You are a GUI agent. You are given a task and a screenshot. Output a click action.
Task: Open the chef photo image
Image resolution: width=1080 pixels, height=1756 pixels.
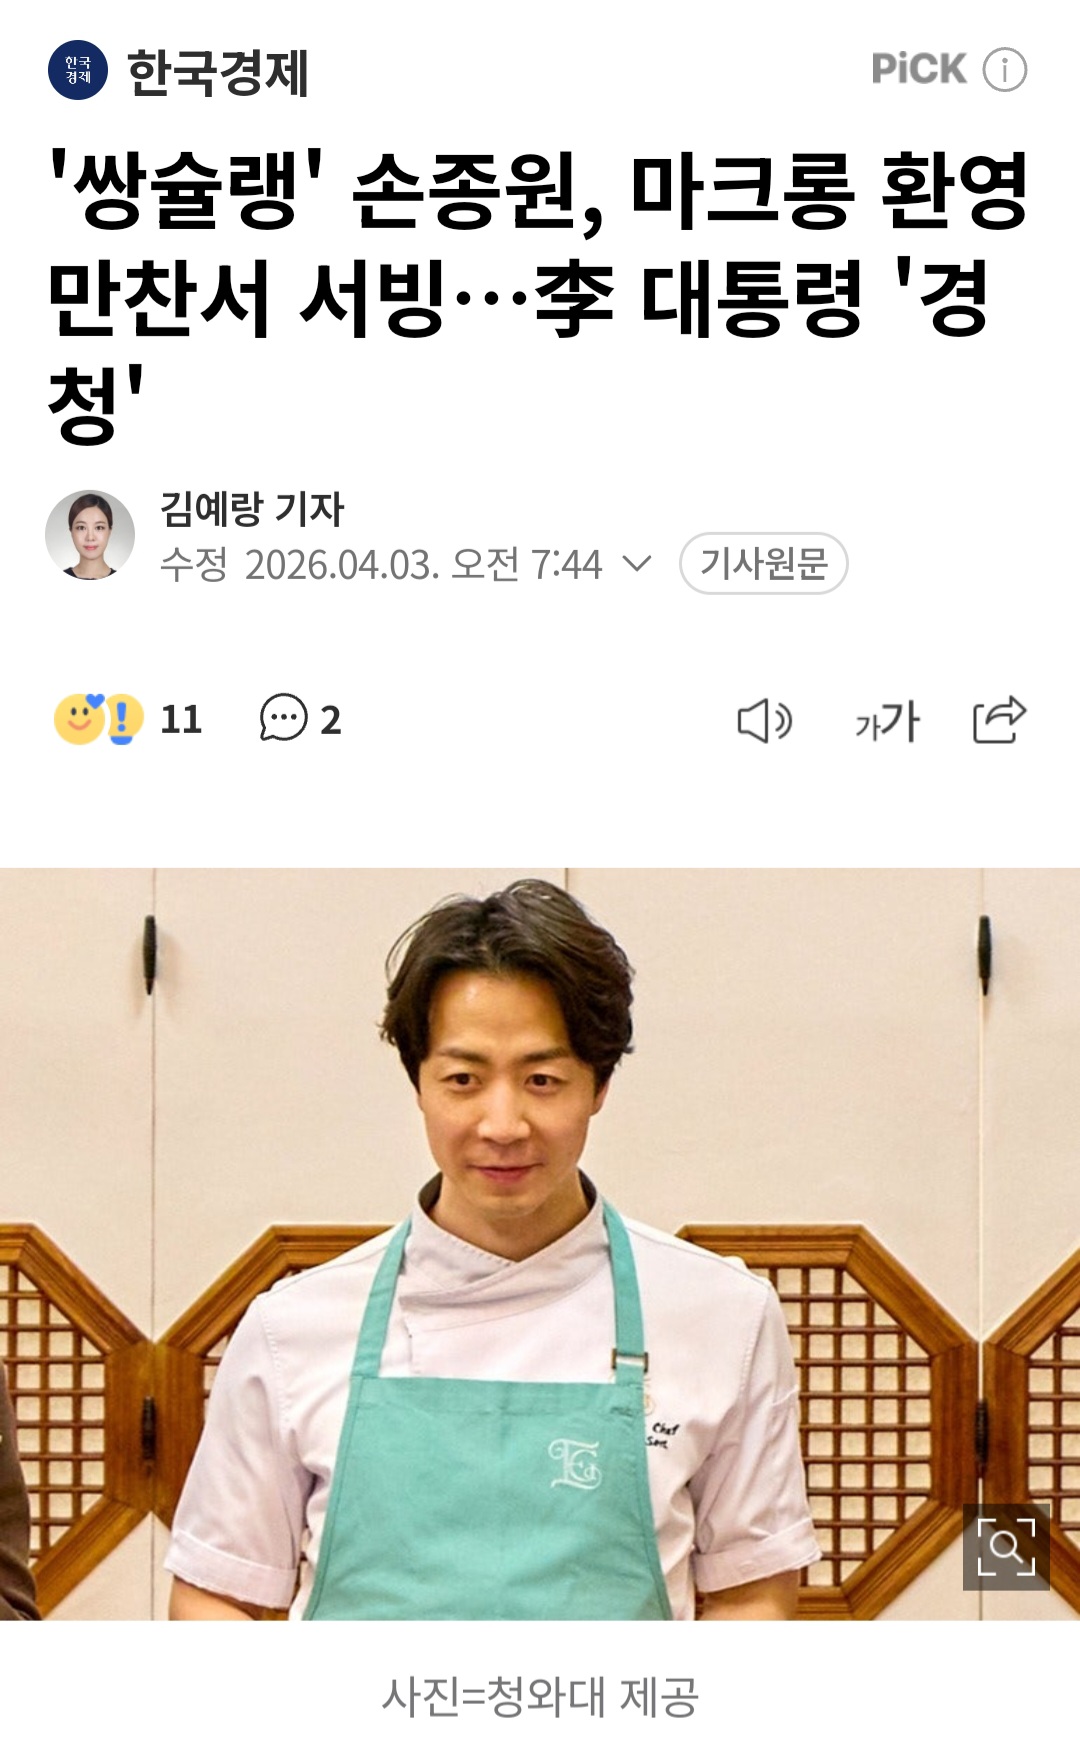click(x=540, y=1244)
